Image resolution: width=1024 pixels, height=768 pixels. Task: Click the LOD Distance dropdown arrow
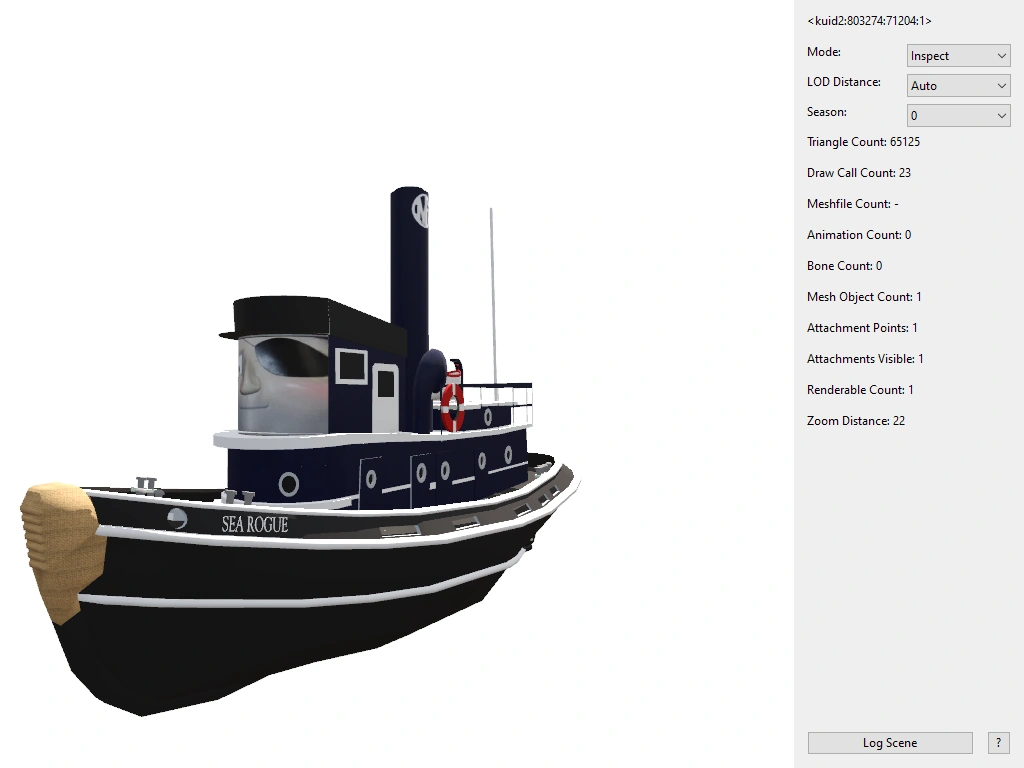click(x=1001, y=85)
